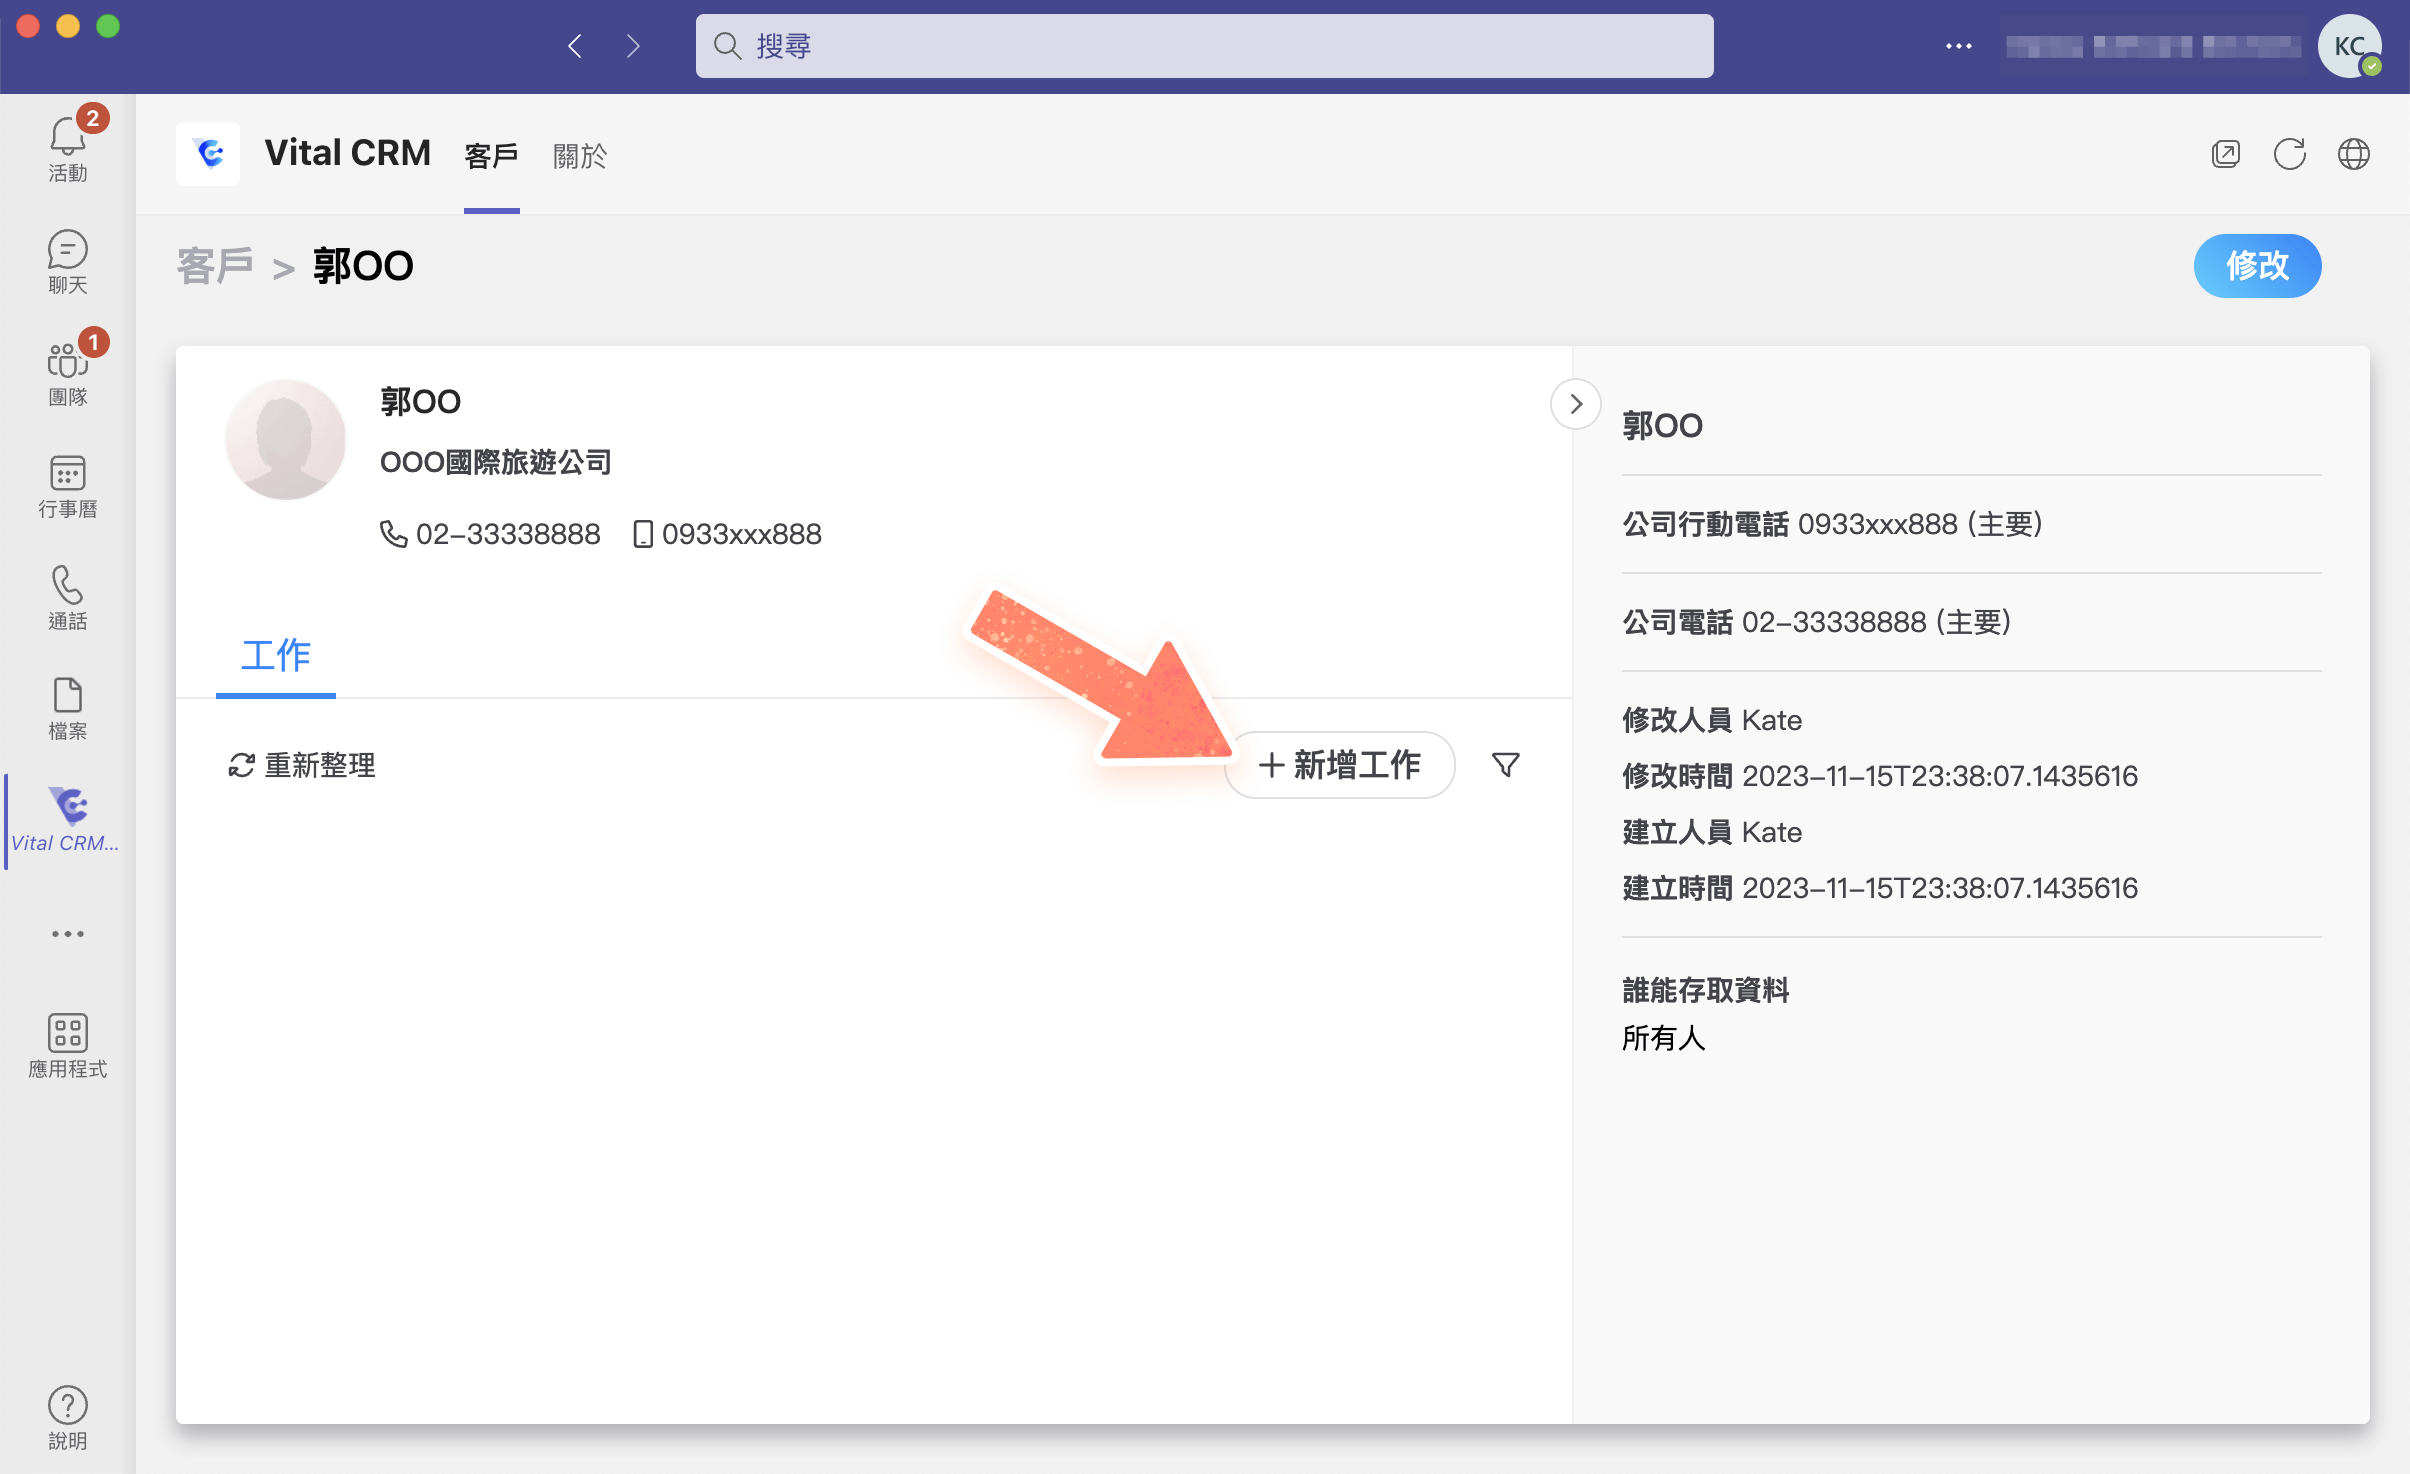Click the 客戶 breadcrumb link
Screen dimensions: 2410x1474
pos(214,266)
